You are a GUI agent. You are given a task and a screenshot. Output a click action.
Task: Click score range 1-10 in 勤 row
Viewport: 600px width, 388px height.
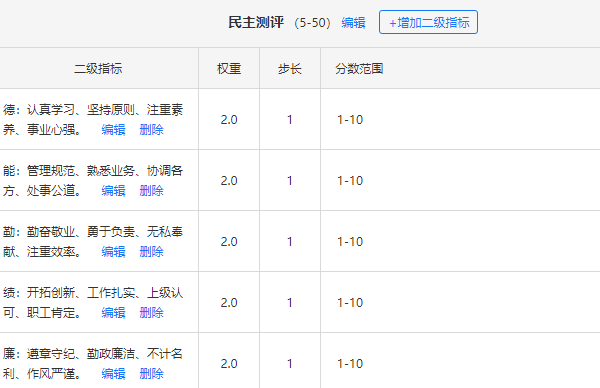350,242
